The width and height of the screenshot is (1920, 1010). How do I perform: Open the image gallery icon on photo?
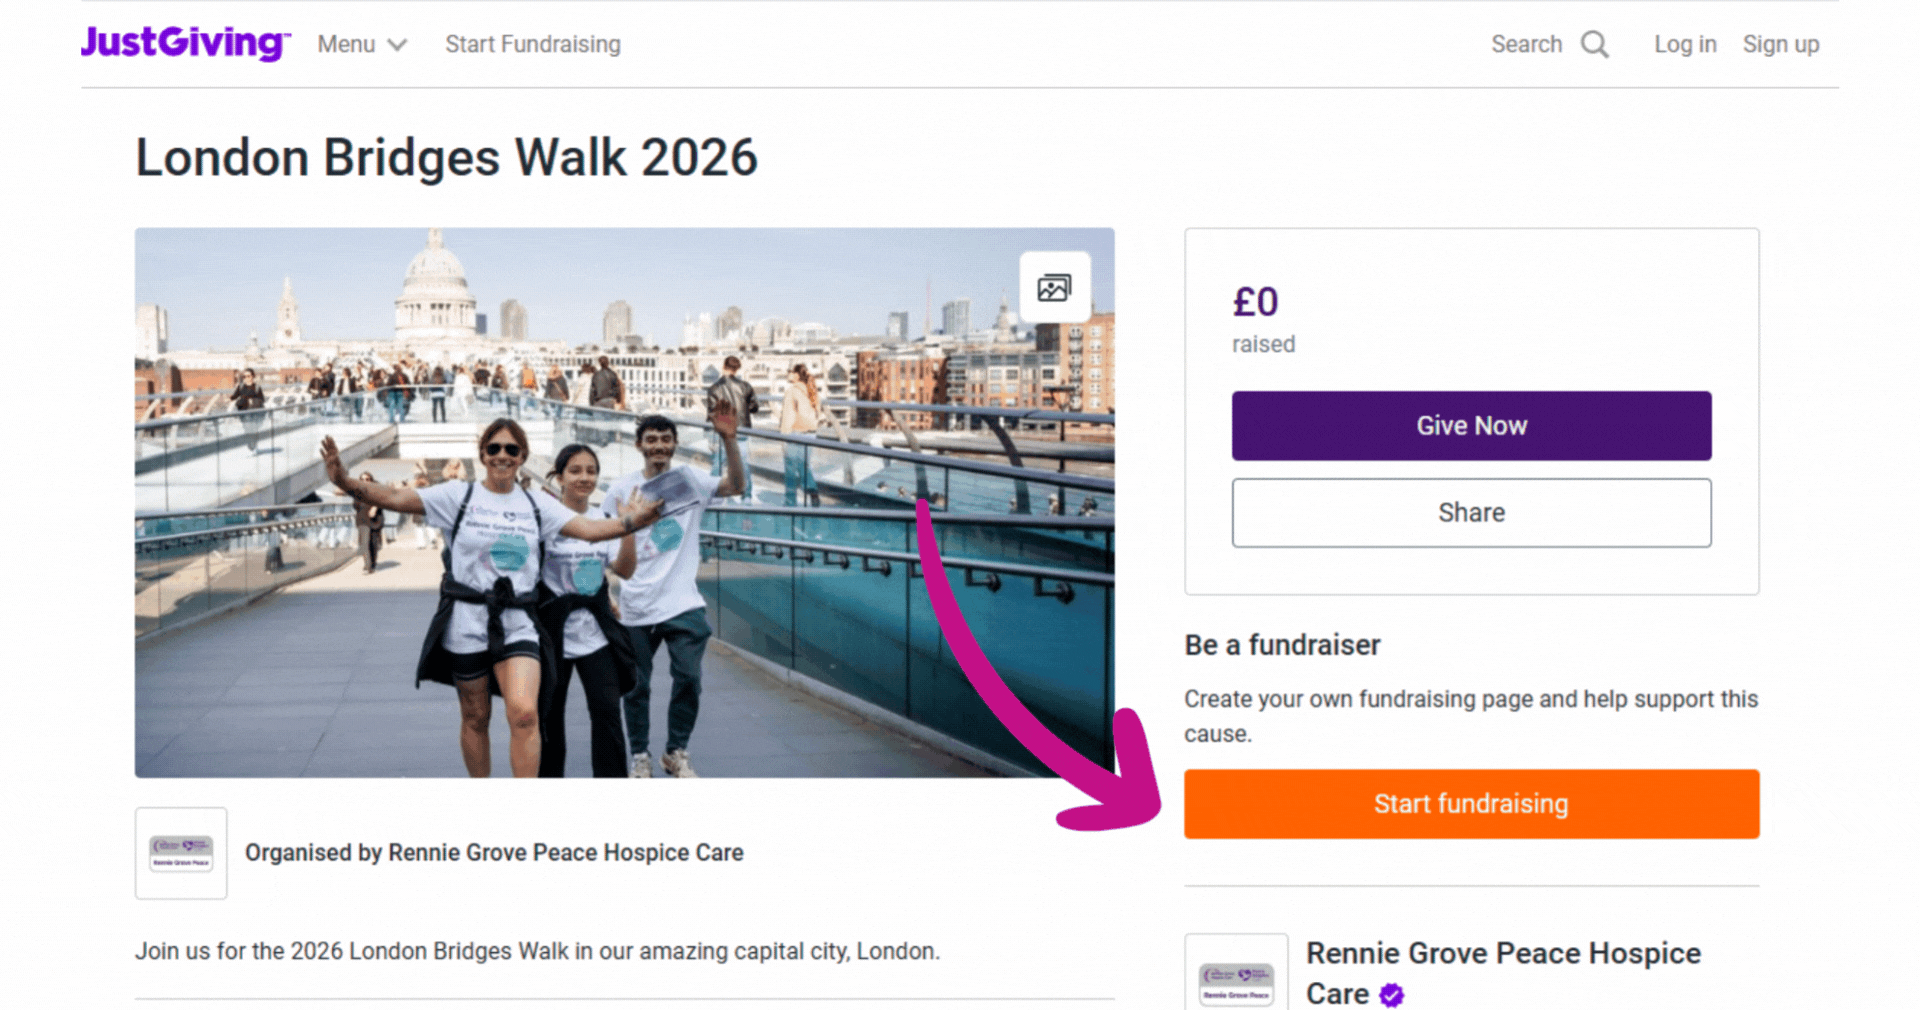[1054, 288]
